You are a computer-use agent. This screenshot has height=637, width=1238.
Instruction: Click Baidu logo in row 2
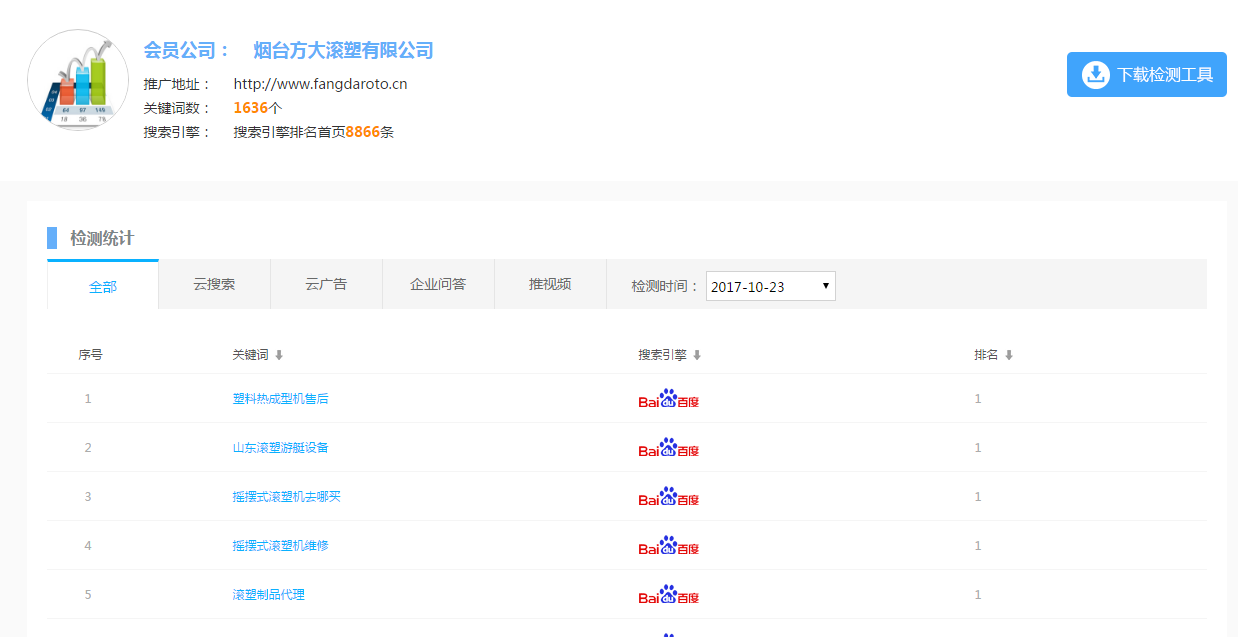pos(669,448)
